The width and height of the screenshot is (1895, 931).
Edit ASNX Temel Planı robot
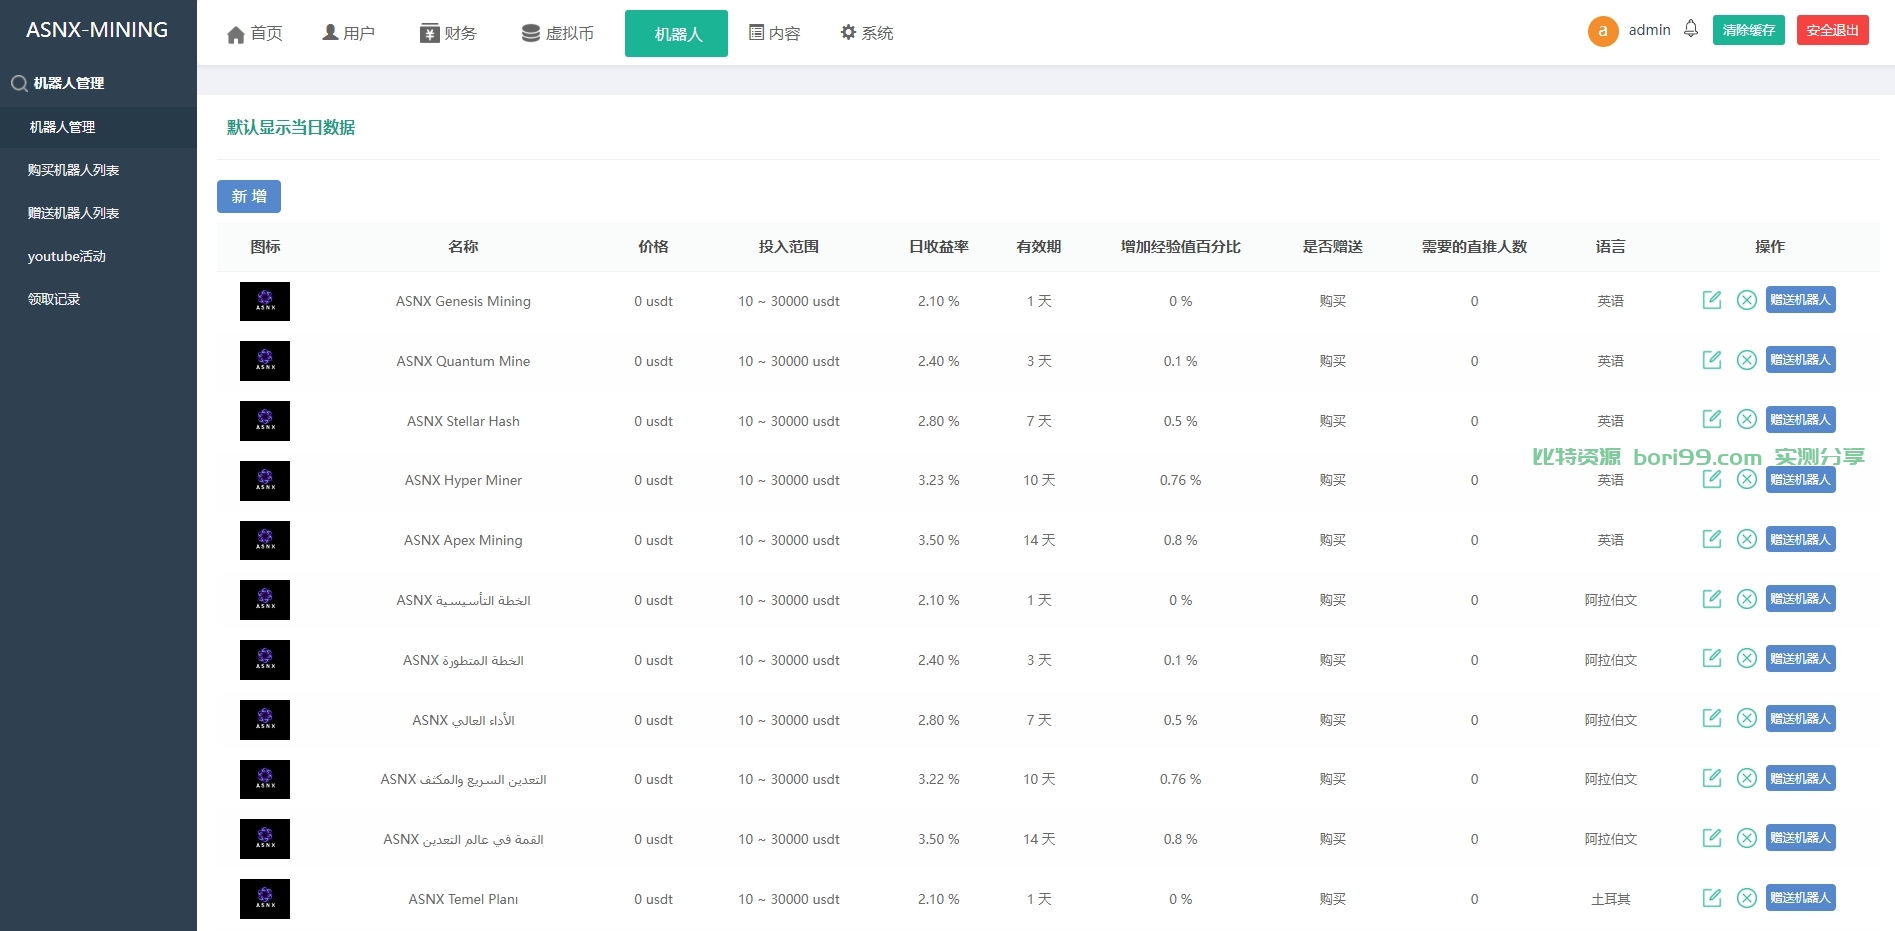1712,898
